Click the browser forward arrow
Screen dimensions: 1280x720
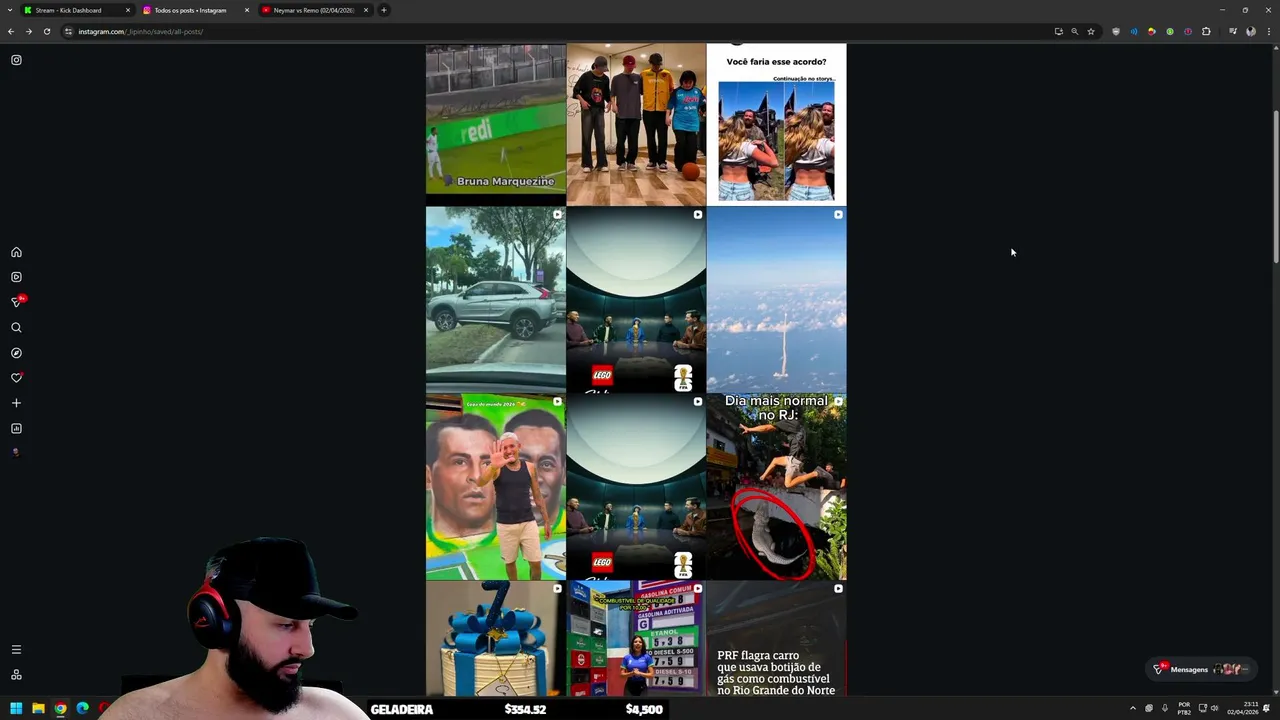coord(28,31)
